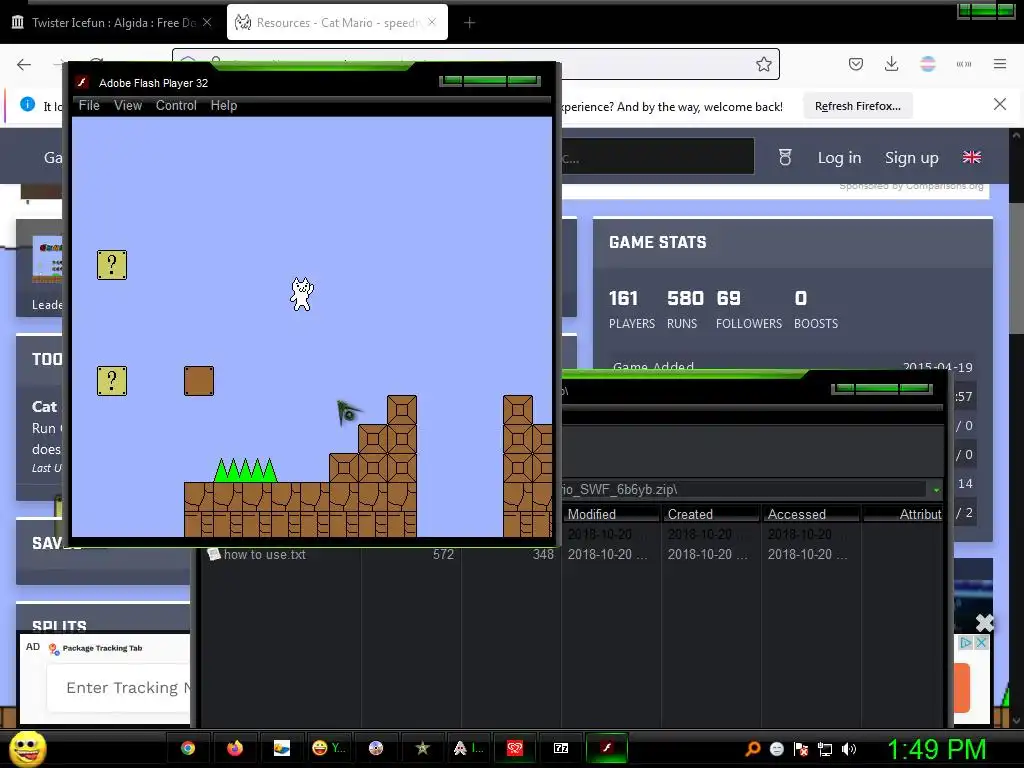The height and width of the screenshot is (768, 1024).
Task: Expand the 7-Zip address path dropdown
Action: [936, 489]
